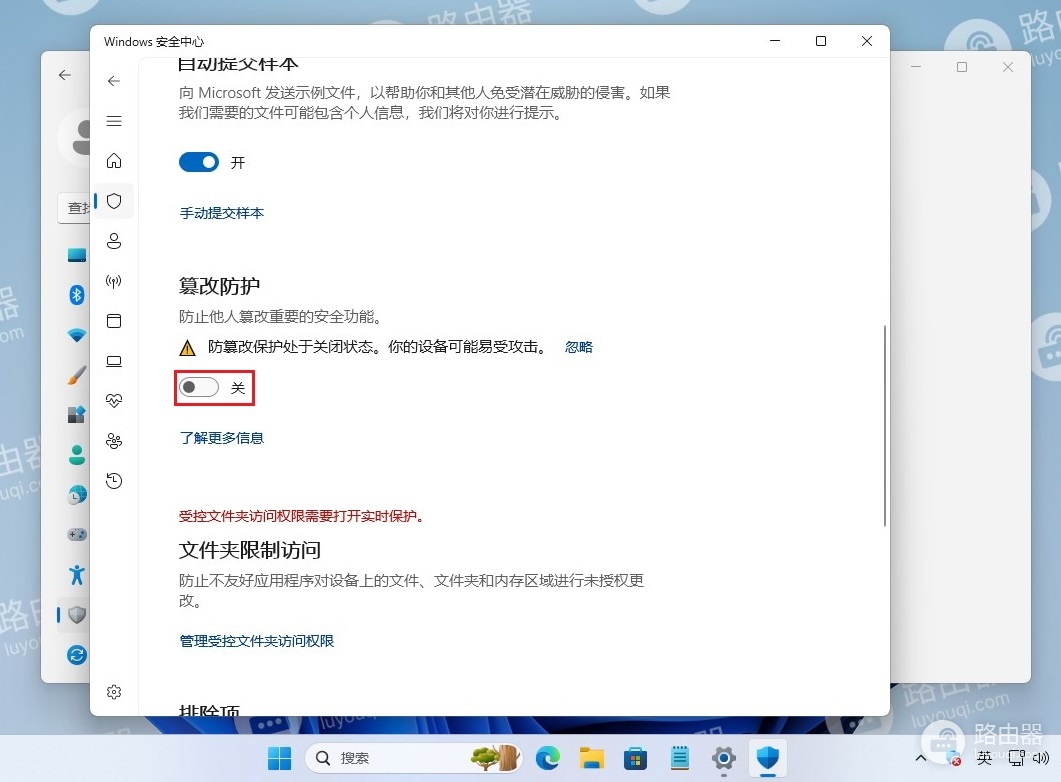Click the network display icon in system tray
The image size is (1061, 782).
[1016, 758]
